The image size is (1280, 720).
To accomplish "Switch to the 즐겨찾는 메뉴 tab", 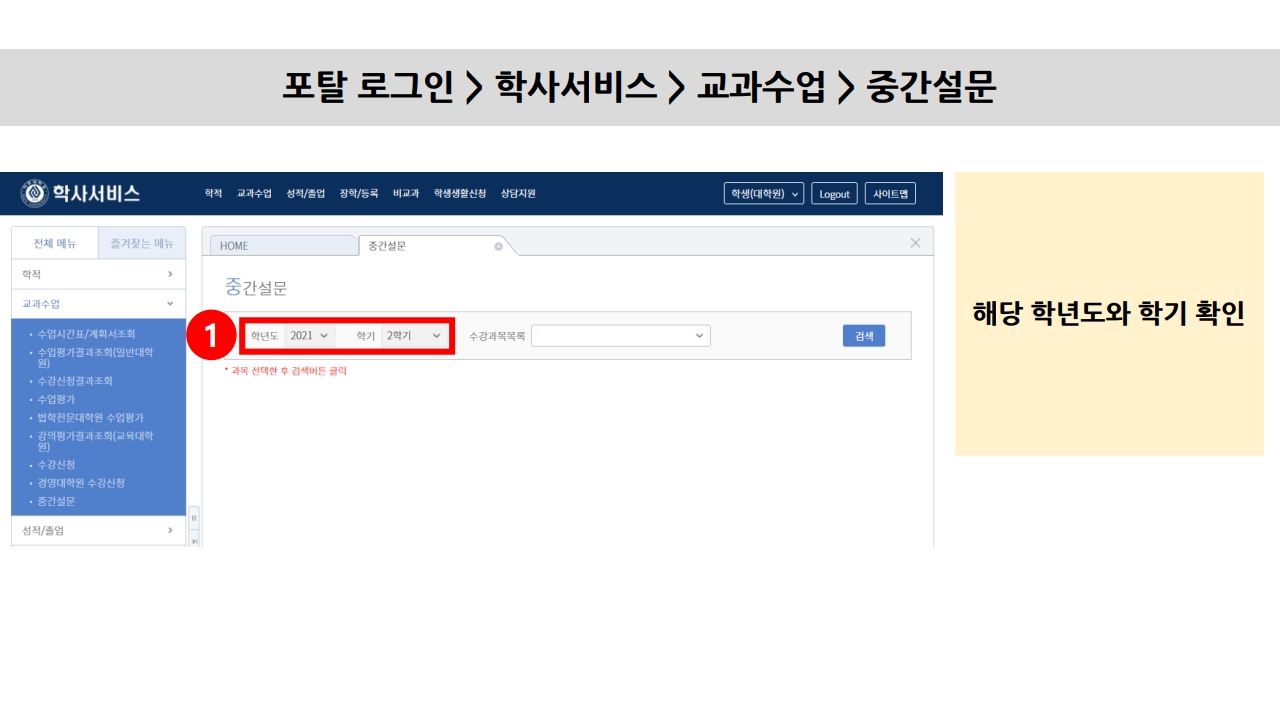I will [x=142, y=243].
